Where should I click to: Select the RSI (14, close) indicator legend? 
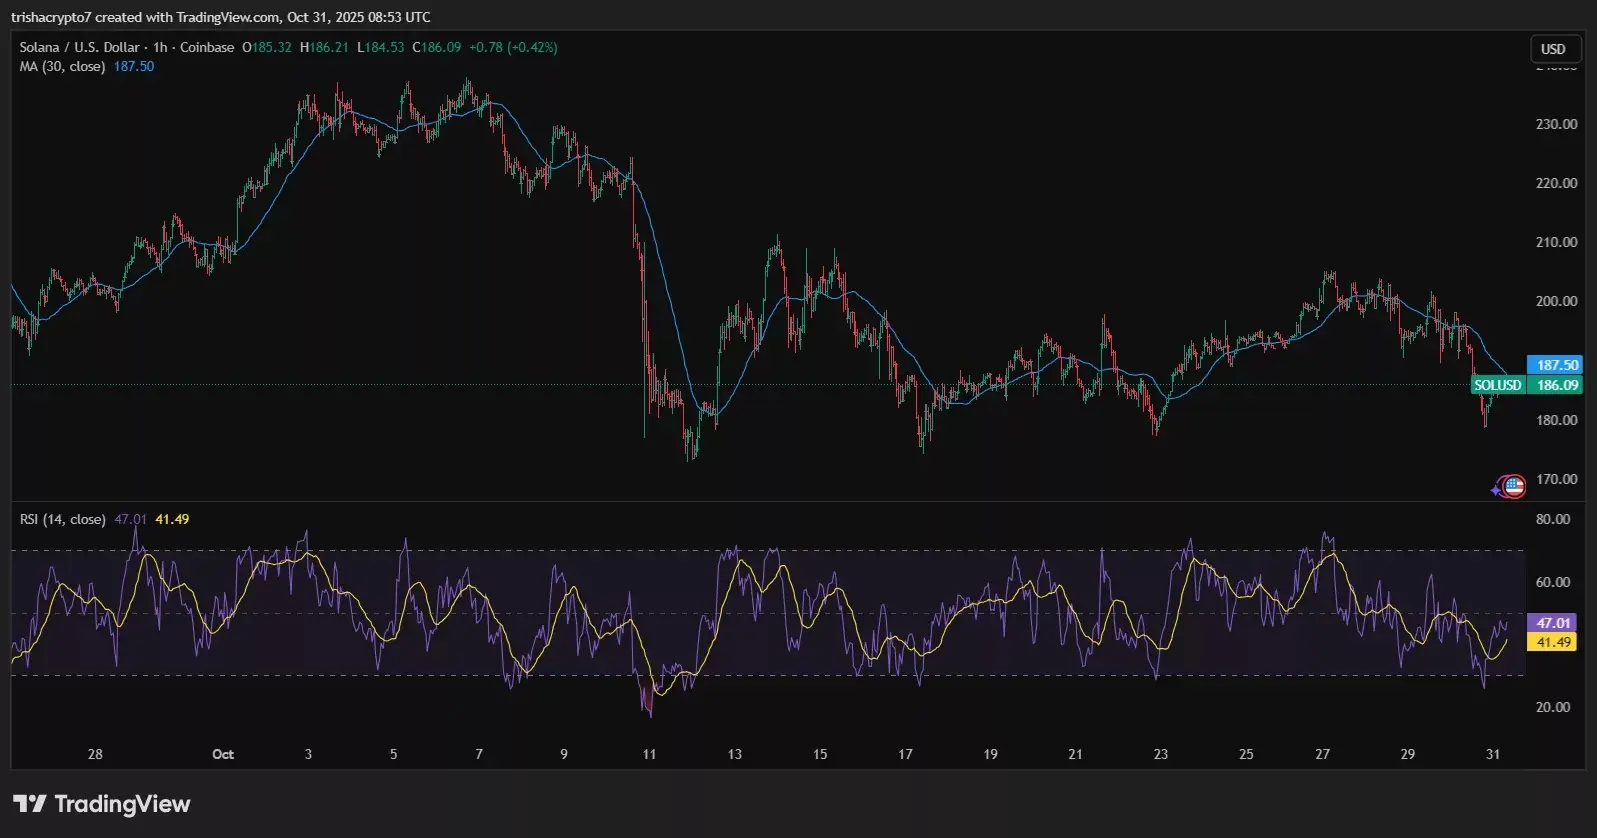(x=62, y=519)
